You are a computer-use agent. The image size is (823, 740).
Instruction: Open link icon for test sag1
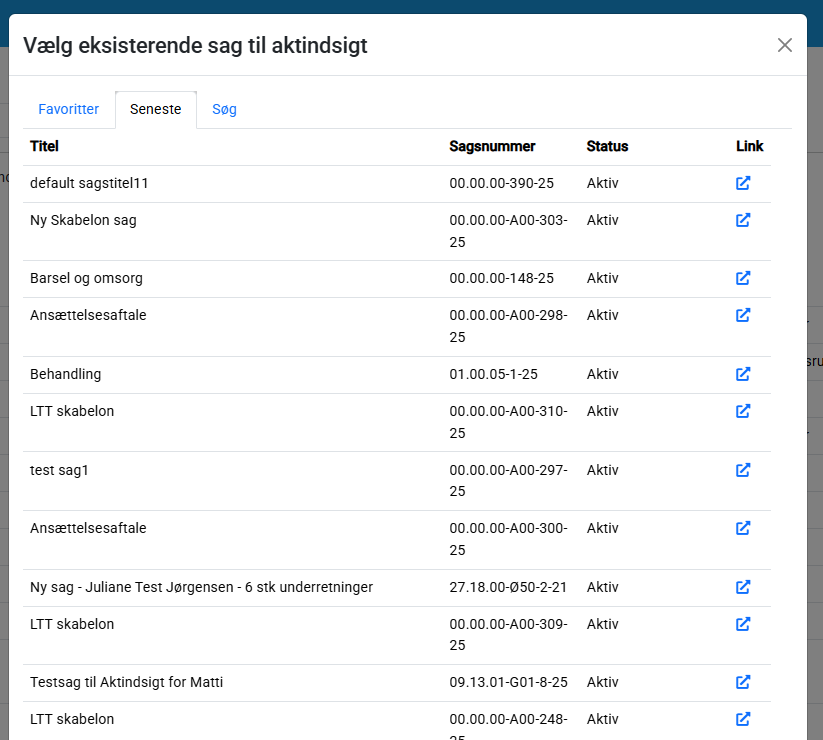[x=743, y=470]
